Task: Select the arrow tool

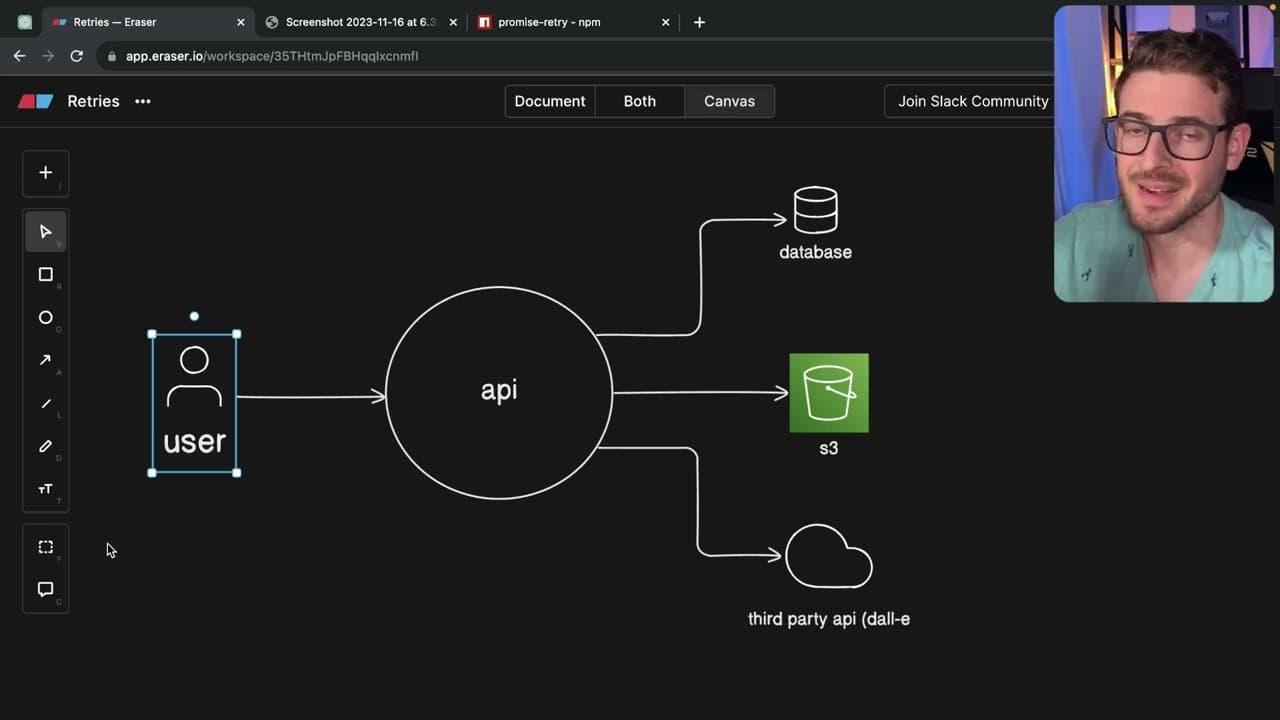Action: point(45,361)
